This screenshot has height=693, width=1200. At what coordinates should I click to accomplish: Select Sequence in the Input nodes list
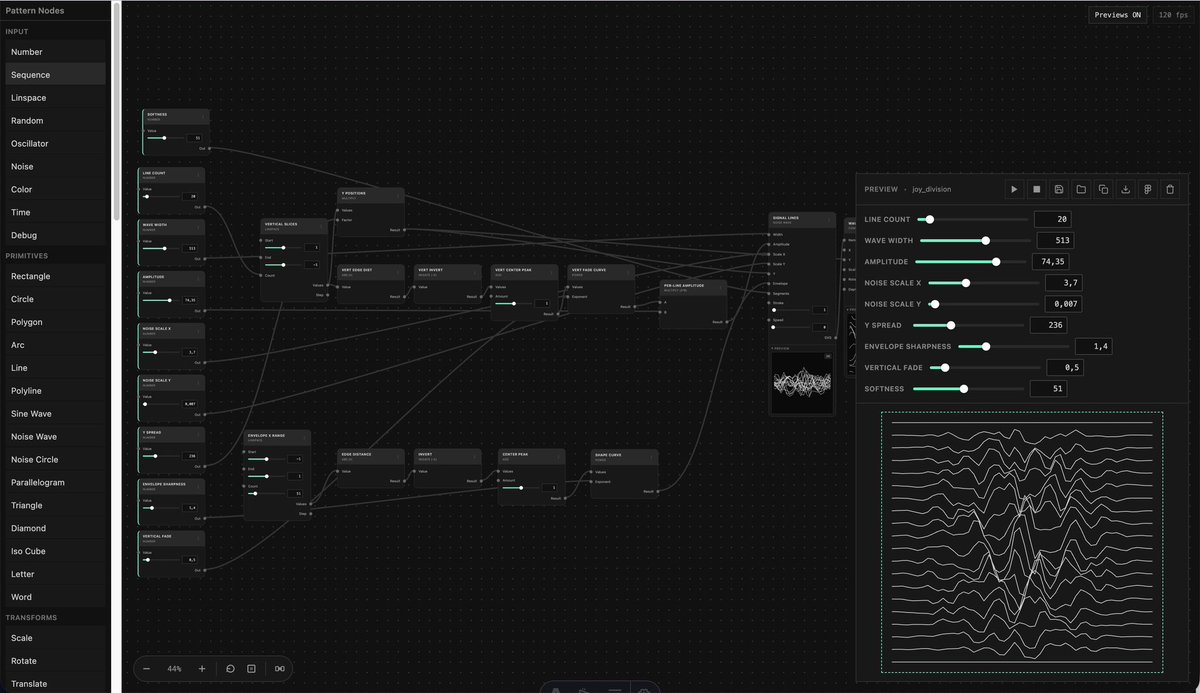tap(55, 75)
